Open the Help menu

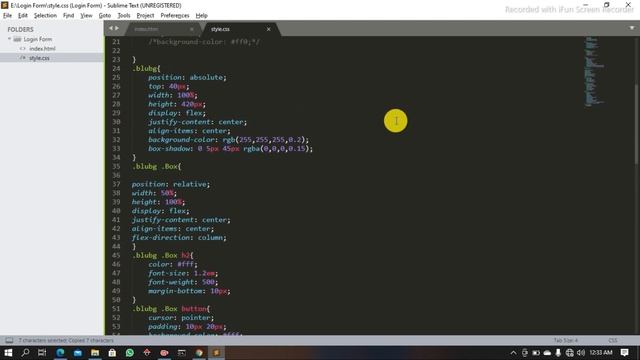[202, 16]
